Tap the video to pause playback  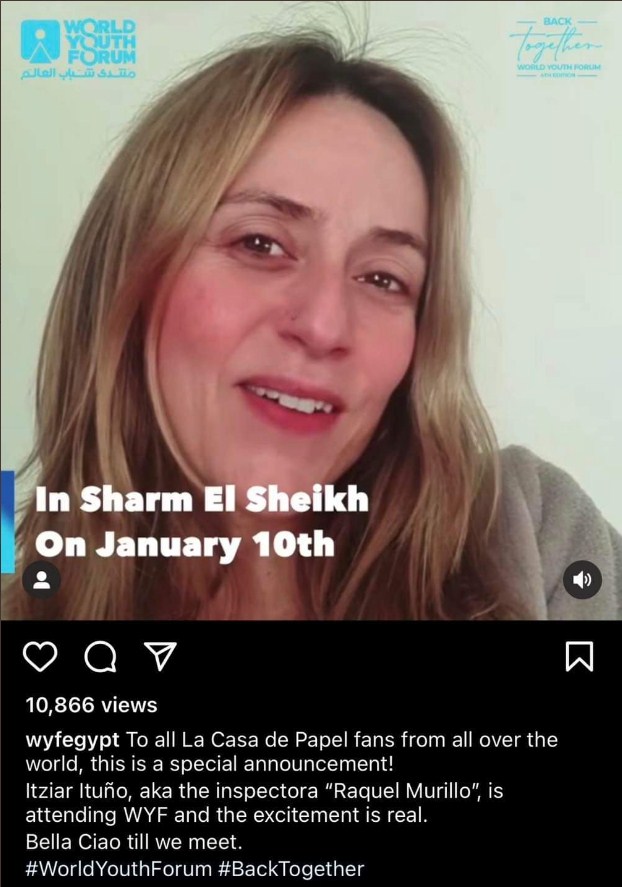coord(311,310)
